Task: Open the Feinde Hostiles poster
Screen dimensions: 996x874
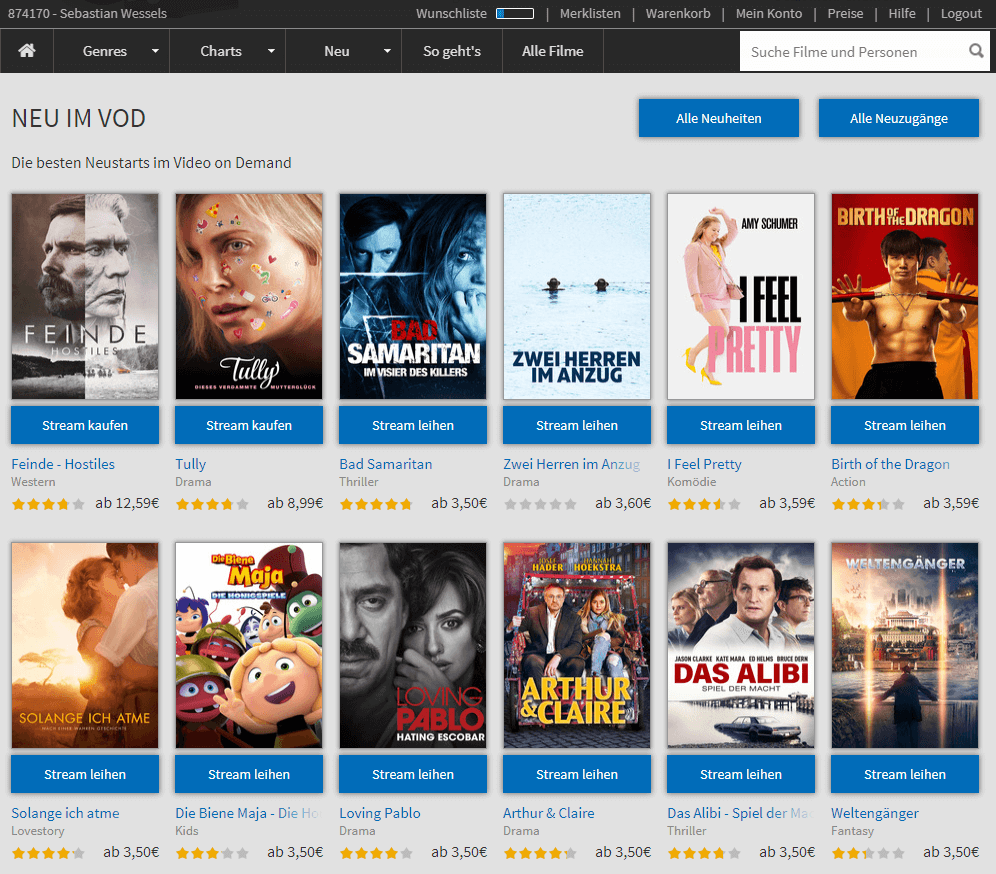Action: pos(85,297)
